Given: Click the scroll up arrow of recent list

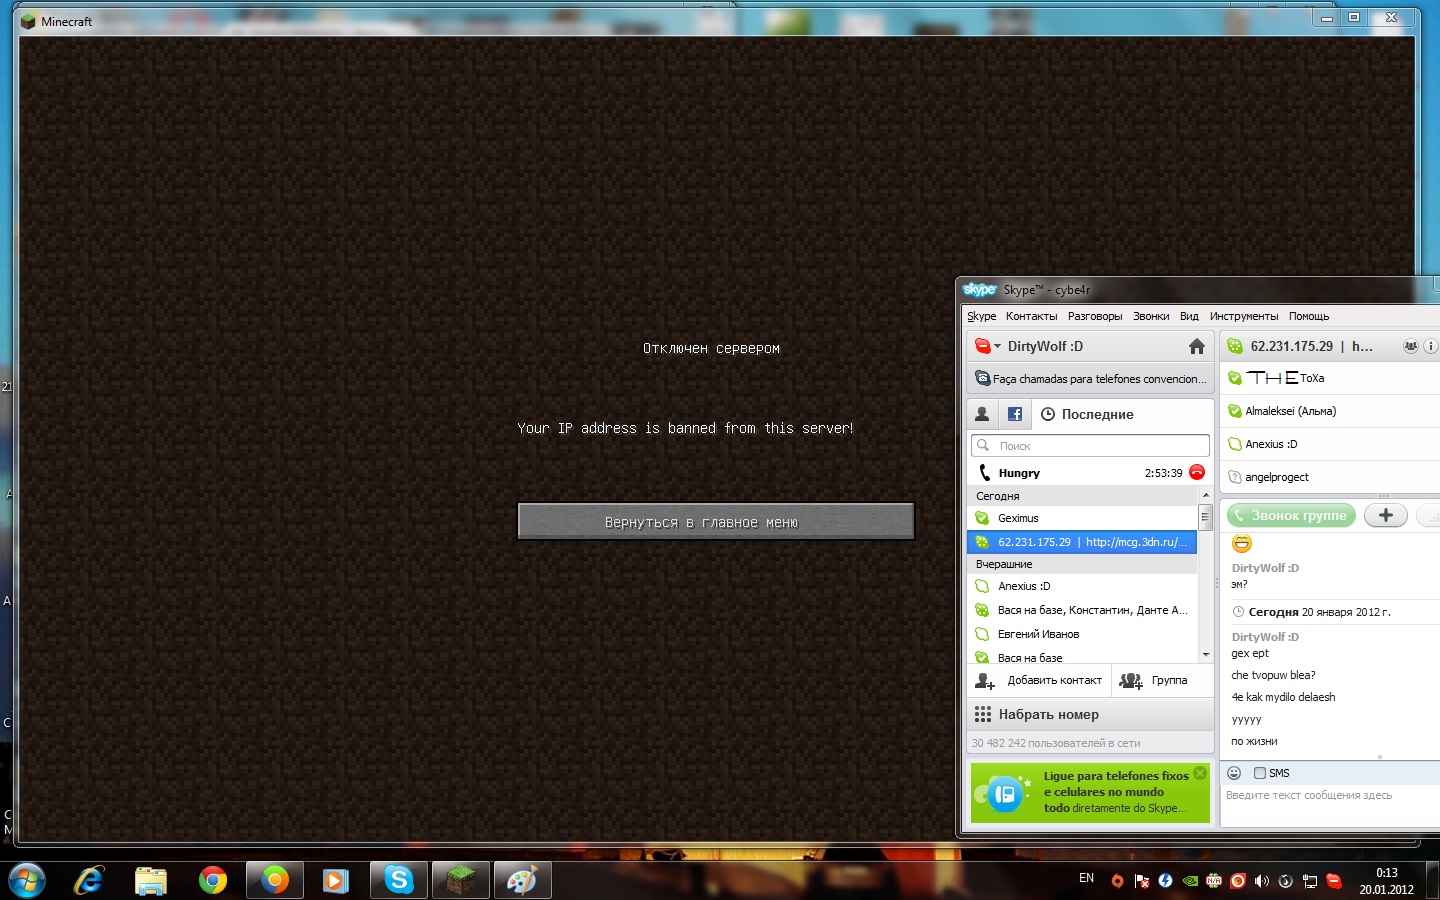Looking at the screenshot, I should click(1205, 495).
